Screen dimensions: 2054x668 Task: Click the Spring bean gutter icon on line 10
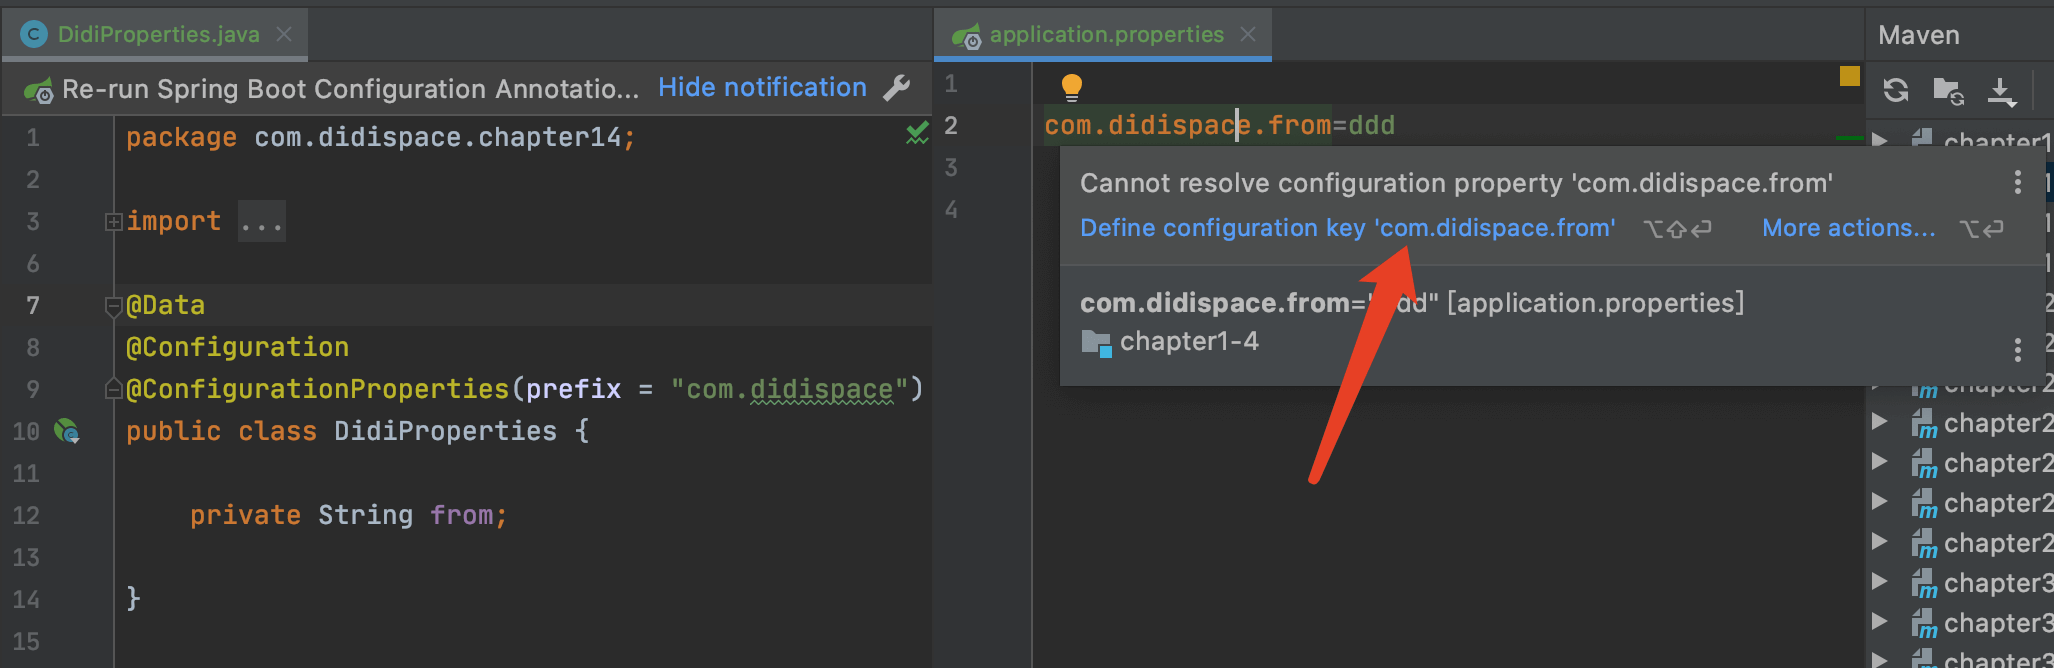click(x=67, y=431)
